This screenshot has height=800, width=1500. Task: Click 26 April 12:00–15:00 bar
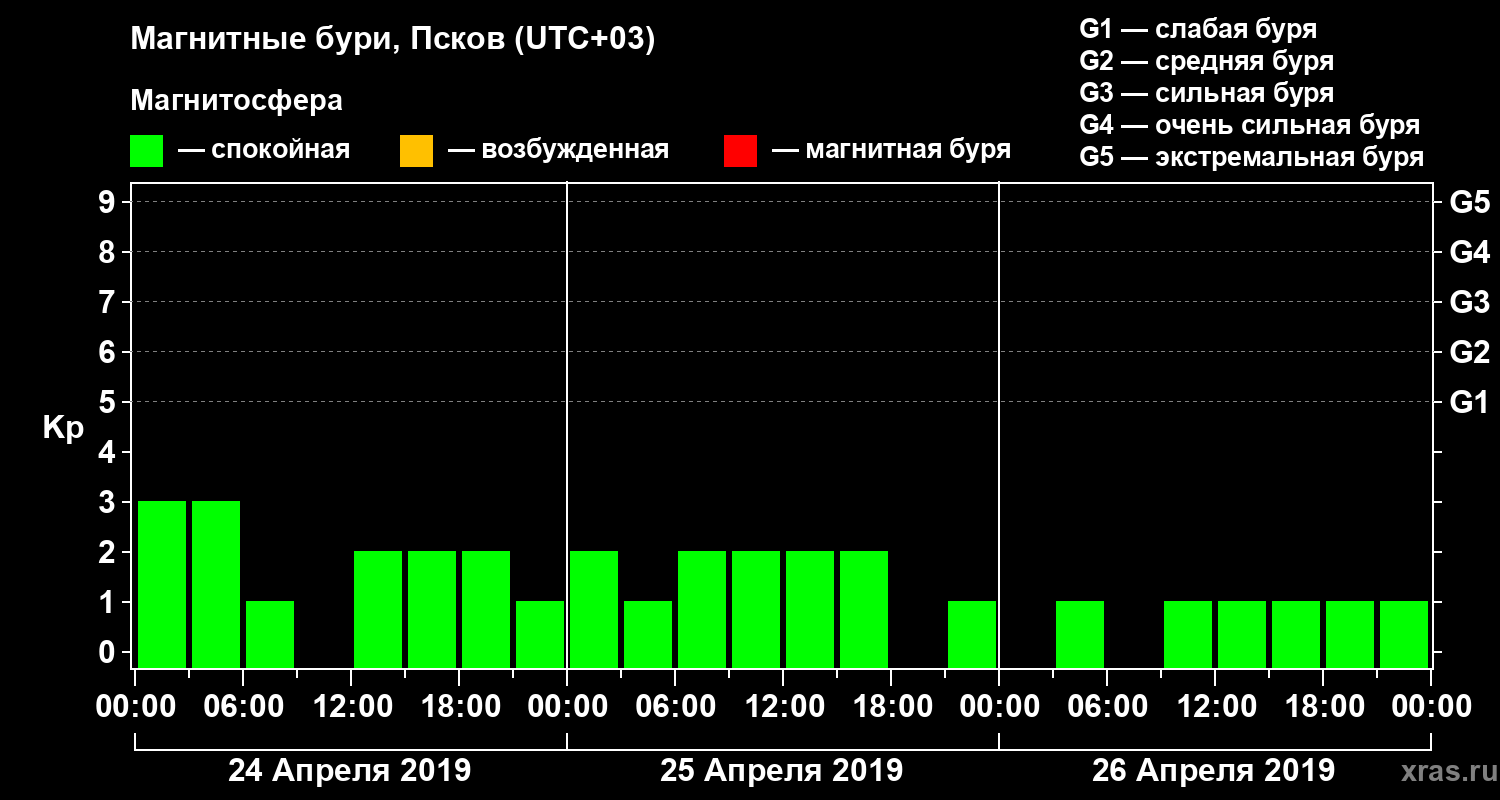pyautogui.click(x=1242, y=634)
